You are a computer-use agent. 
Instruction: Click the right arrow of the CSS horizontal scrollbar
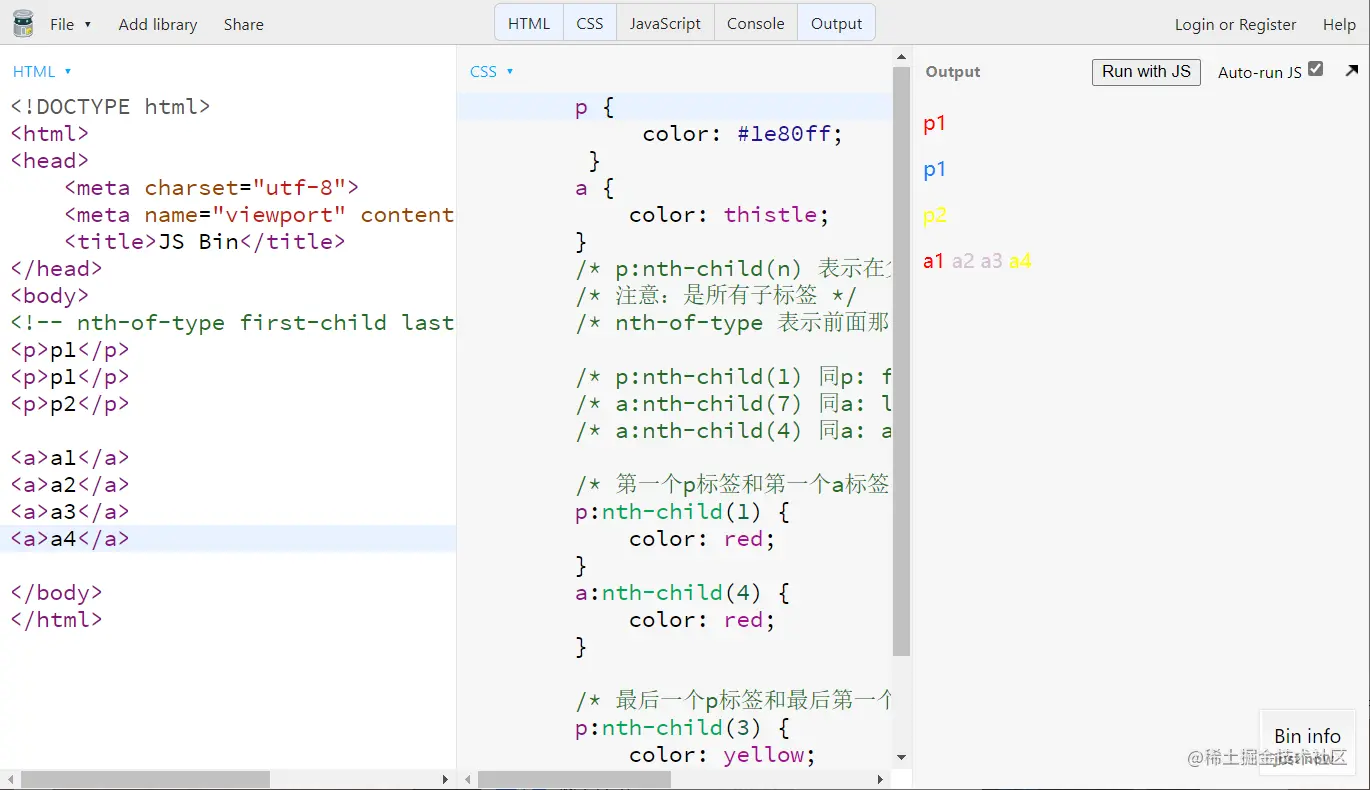(x=880, y=779)
